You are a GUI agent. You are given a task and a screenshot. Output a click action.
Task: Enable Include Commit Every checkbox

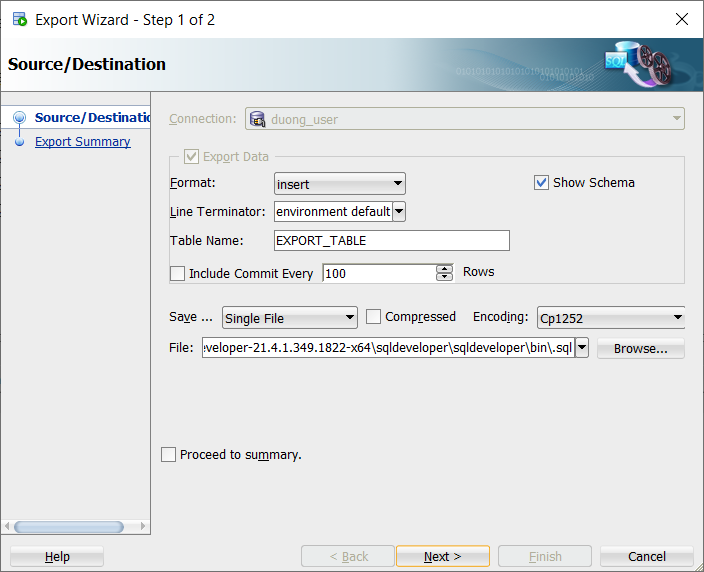pyautogui.click(x=178, y=273)
